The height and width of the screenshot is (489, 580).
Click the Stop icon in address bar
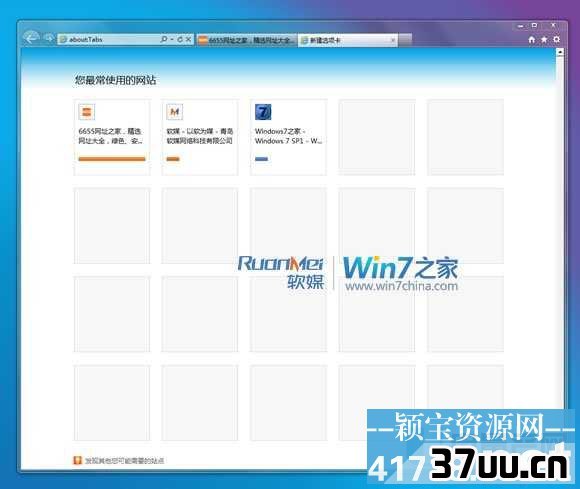tap(188, 39)
